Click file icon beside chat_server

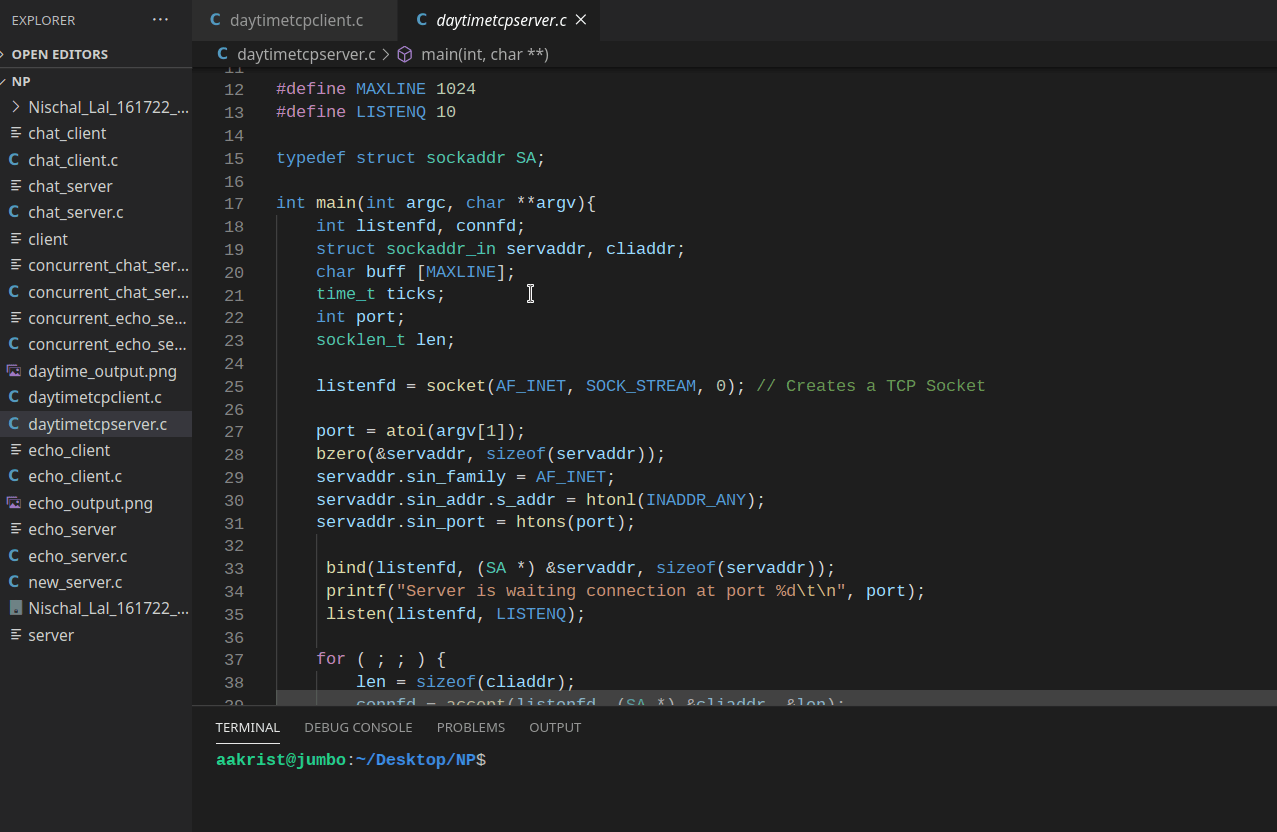(x=15, y=186)
